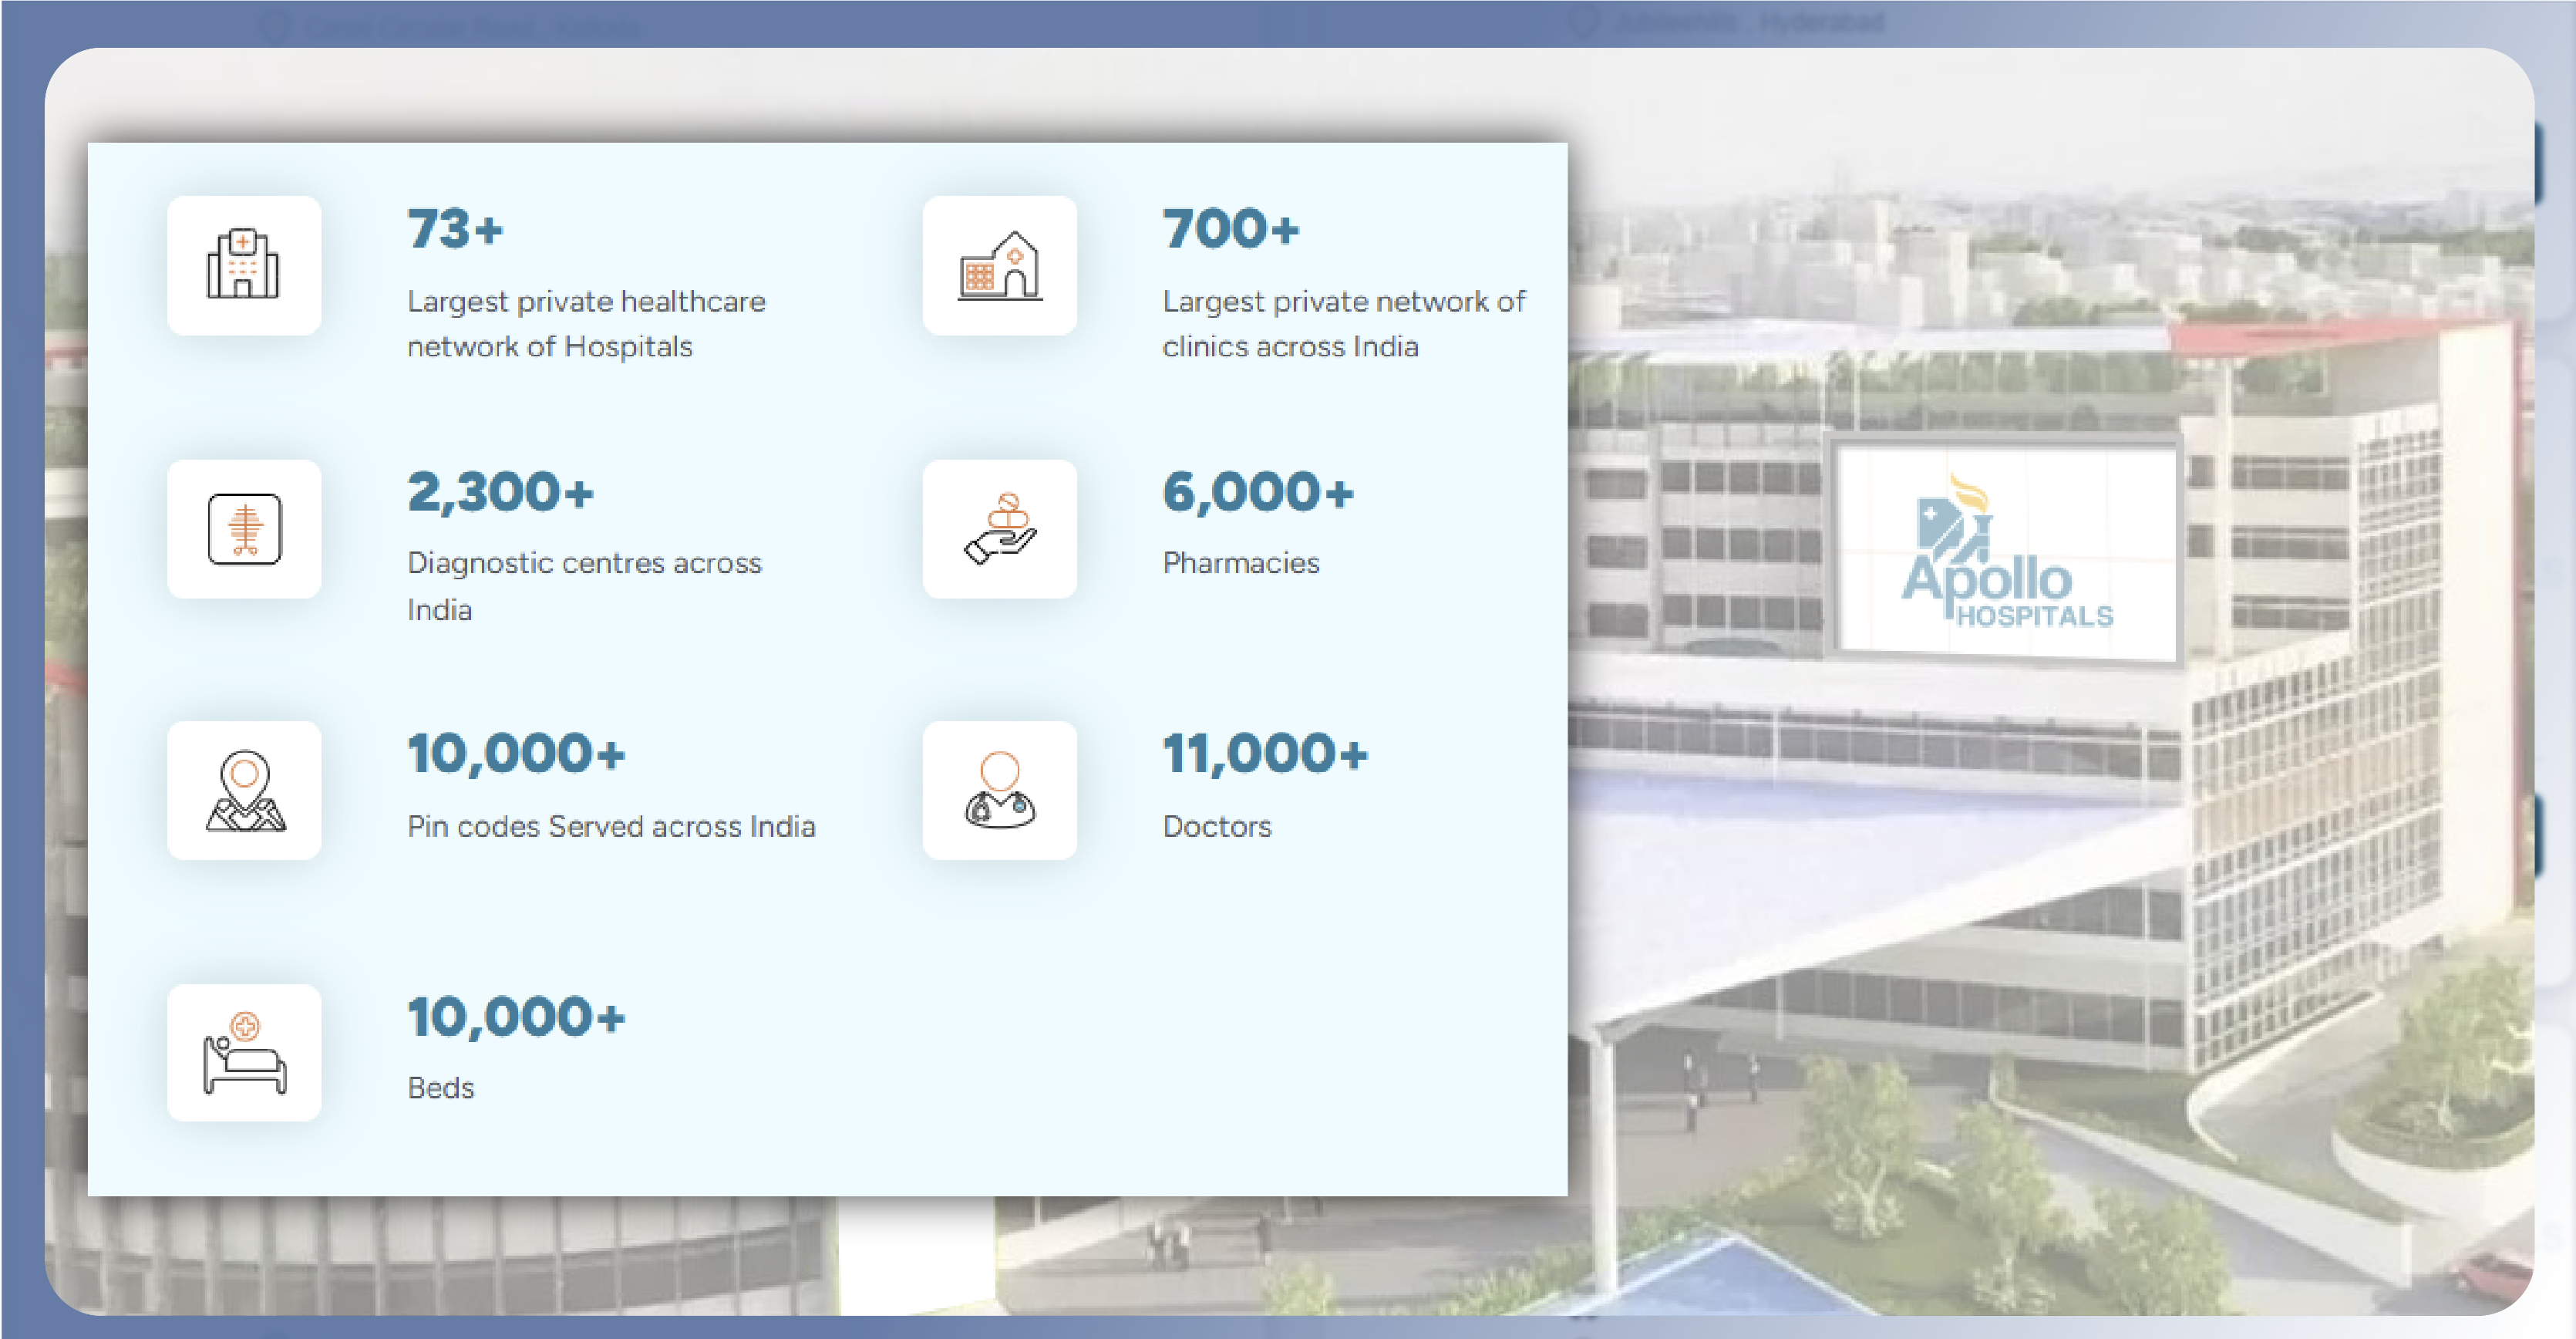Click the doctor with stethoscope icon
Viewport: 2576px width, 1339px height.
(x=999, y=790)
